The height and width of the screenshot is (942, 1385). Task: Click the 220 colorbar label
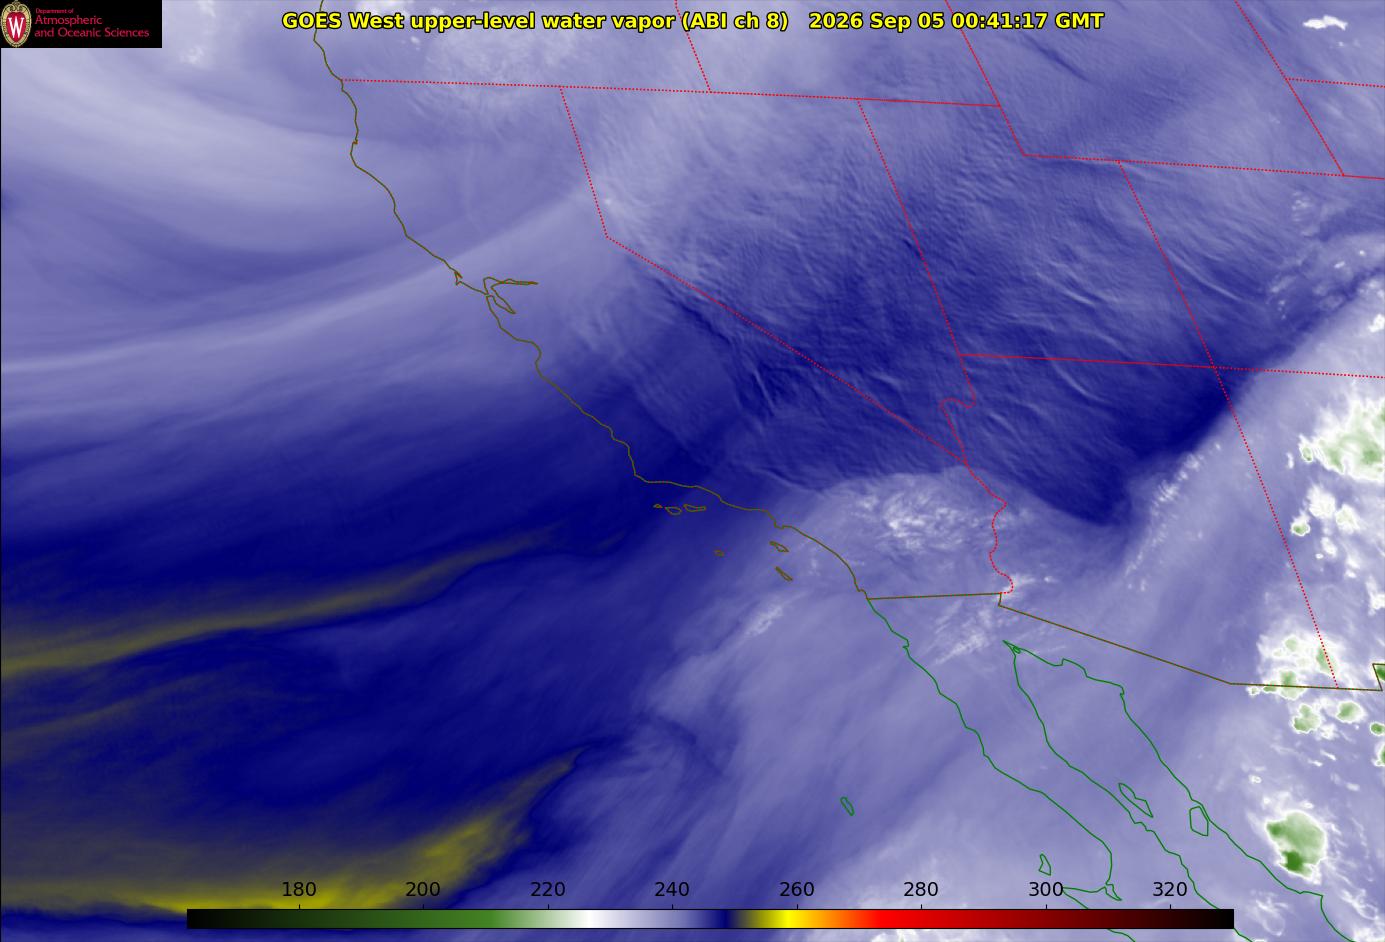click(x=548, y=889)
